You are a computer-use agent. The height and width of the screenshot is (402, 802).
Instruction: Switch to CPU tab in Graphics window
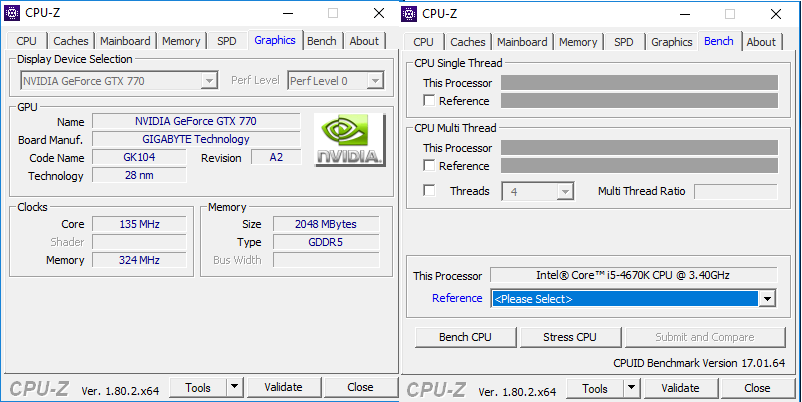point(27,41)
